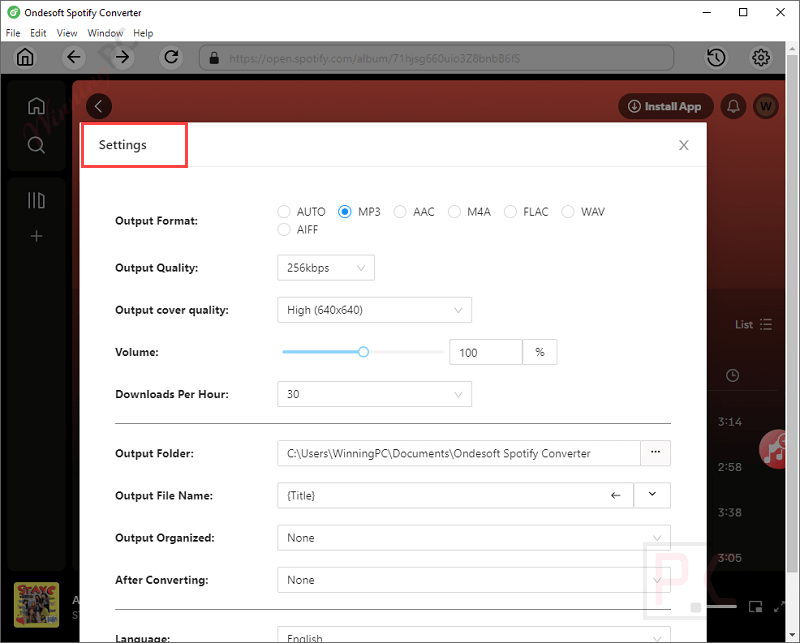The height and width of the screenshot is (643, 800).
Task: Open the notifications bell
Action: coord(733,106)
